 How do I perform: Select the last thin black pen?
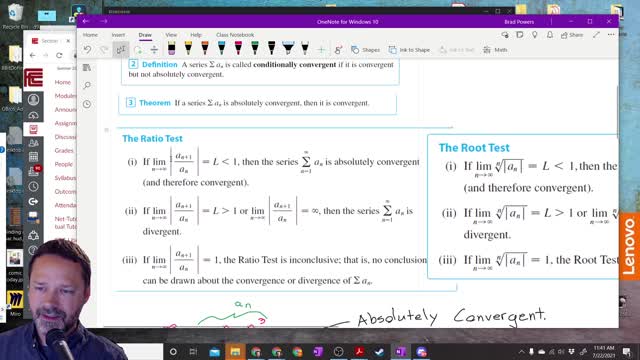coord(305,48)
